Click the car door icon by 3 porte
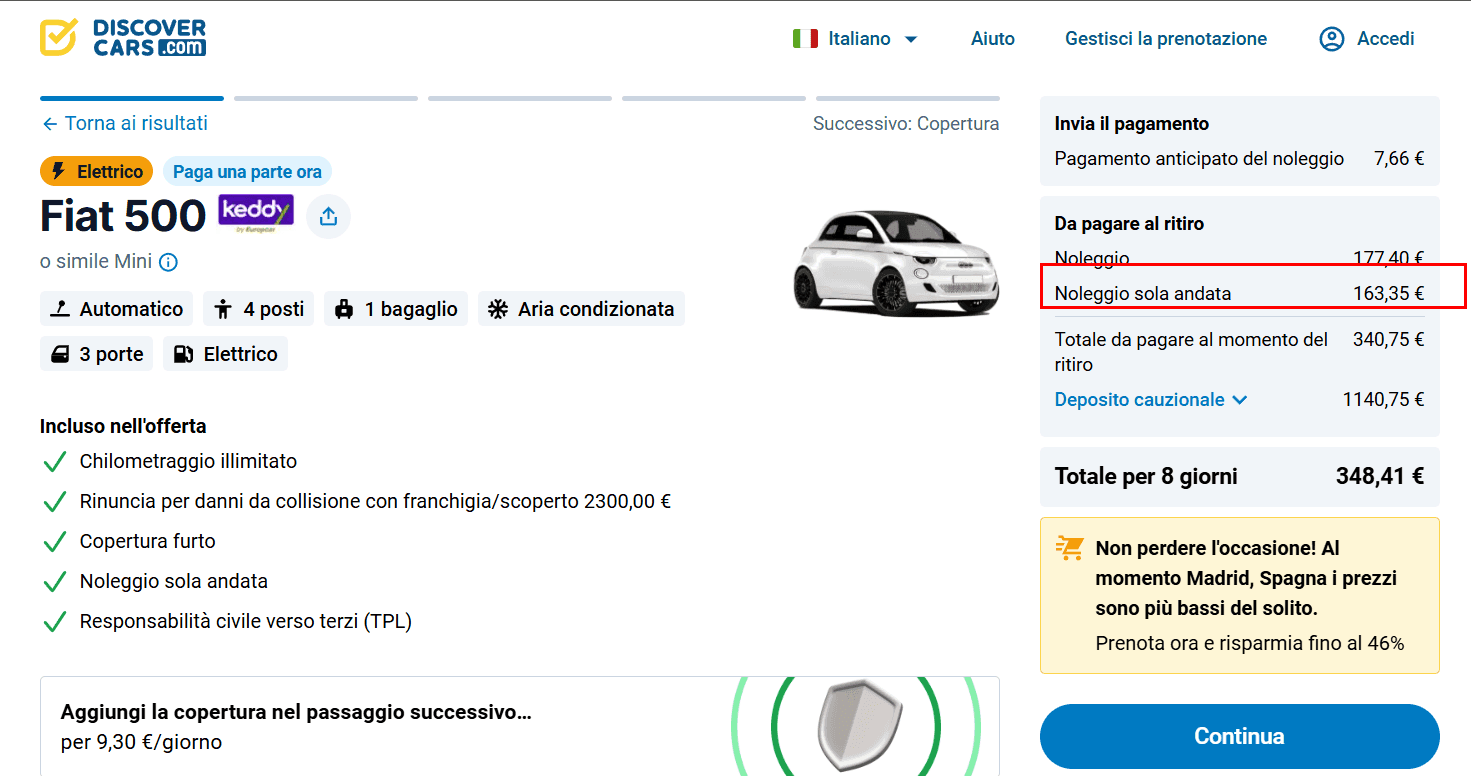Screen dimensions: 1471x776 click(x=60, y=354)
